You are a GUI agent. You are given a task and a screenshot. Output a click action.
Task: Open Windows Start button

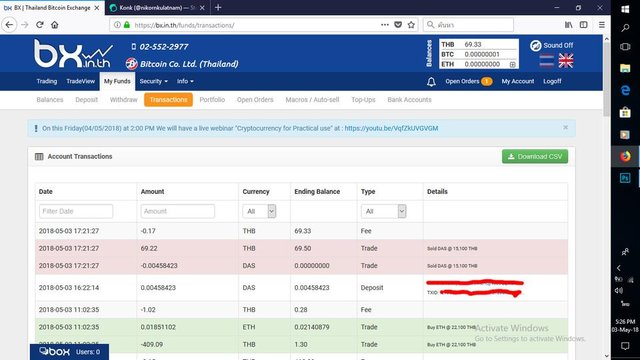(x=625, y=9)
